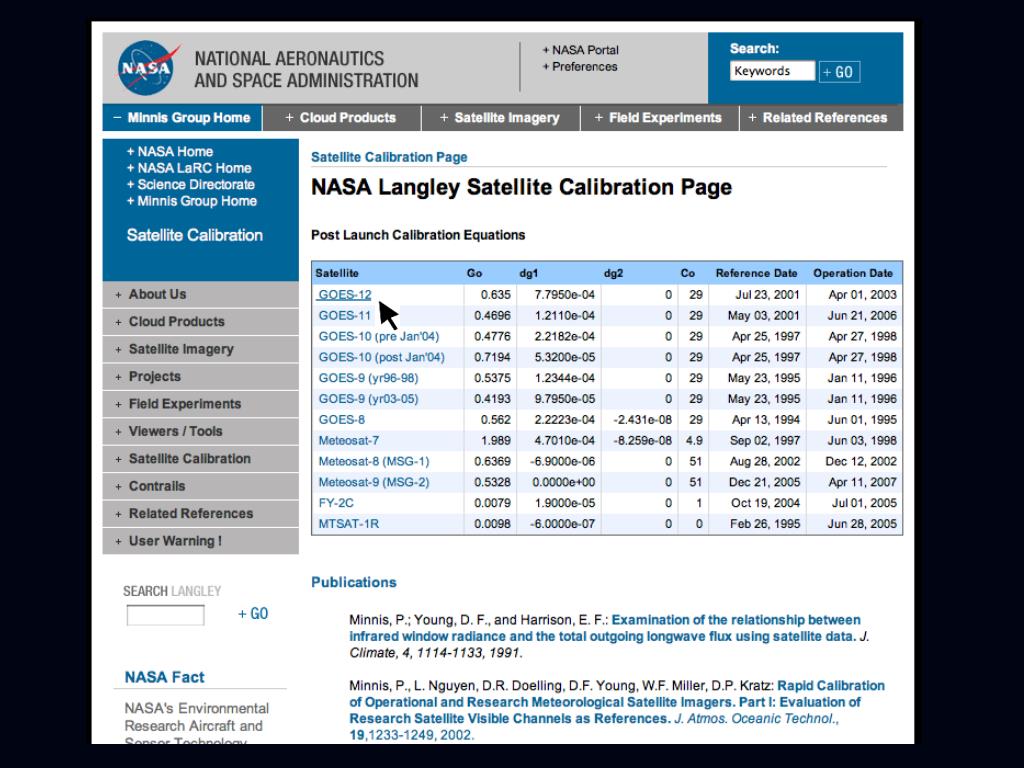Open the Meteosat-8 (MSG-1) link
1024x768 pixels.
[x=374, y=462]
